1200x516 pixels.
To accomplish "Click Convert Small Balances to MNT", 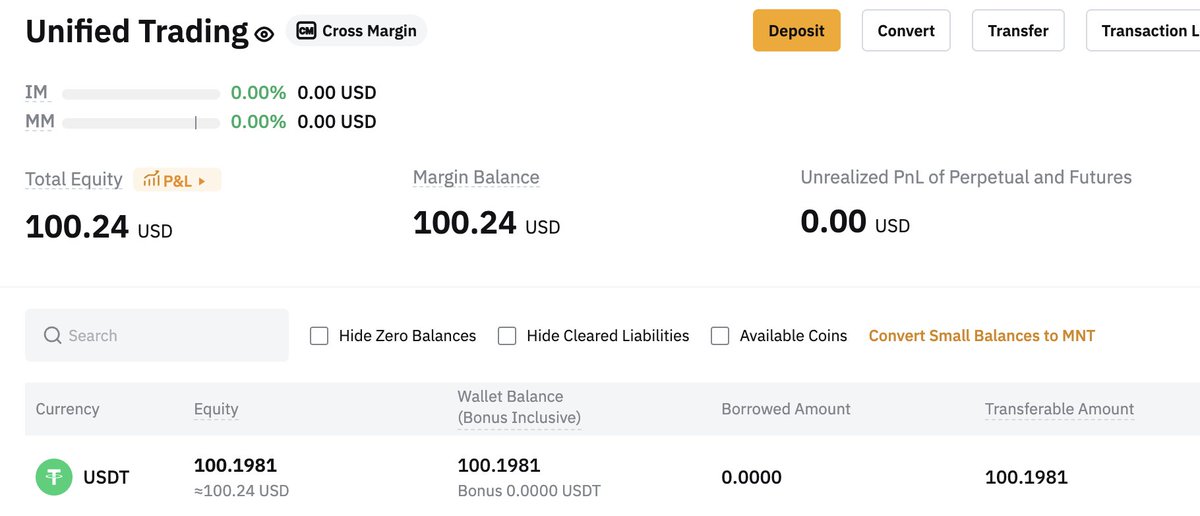I will click(x=981, y=336).
